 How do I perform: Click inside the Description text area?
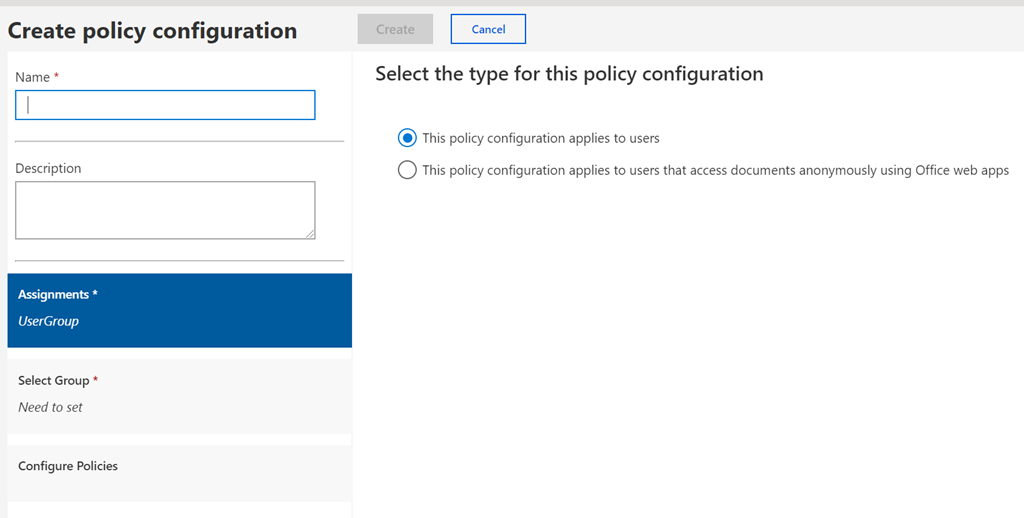coord(165,210)
